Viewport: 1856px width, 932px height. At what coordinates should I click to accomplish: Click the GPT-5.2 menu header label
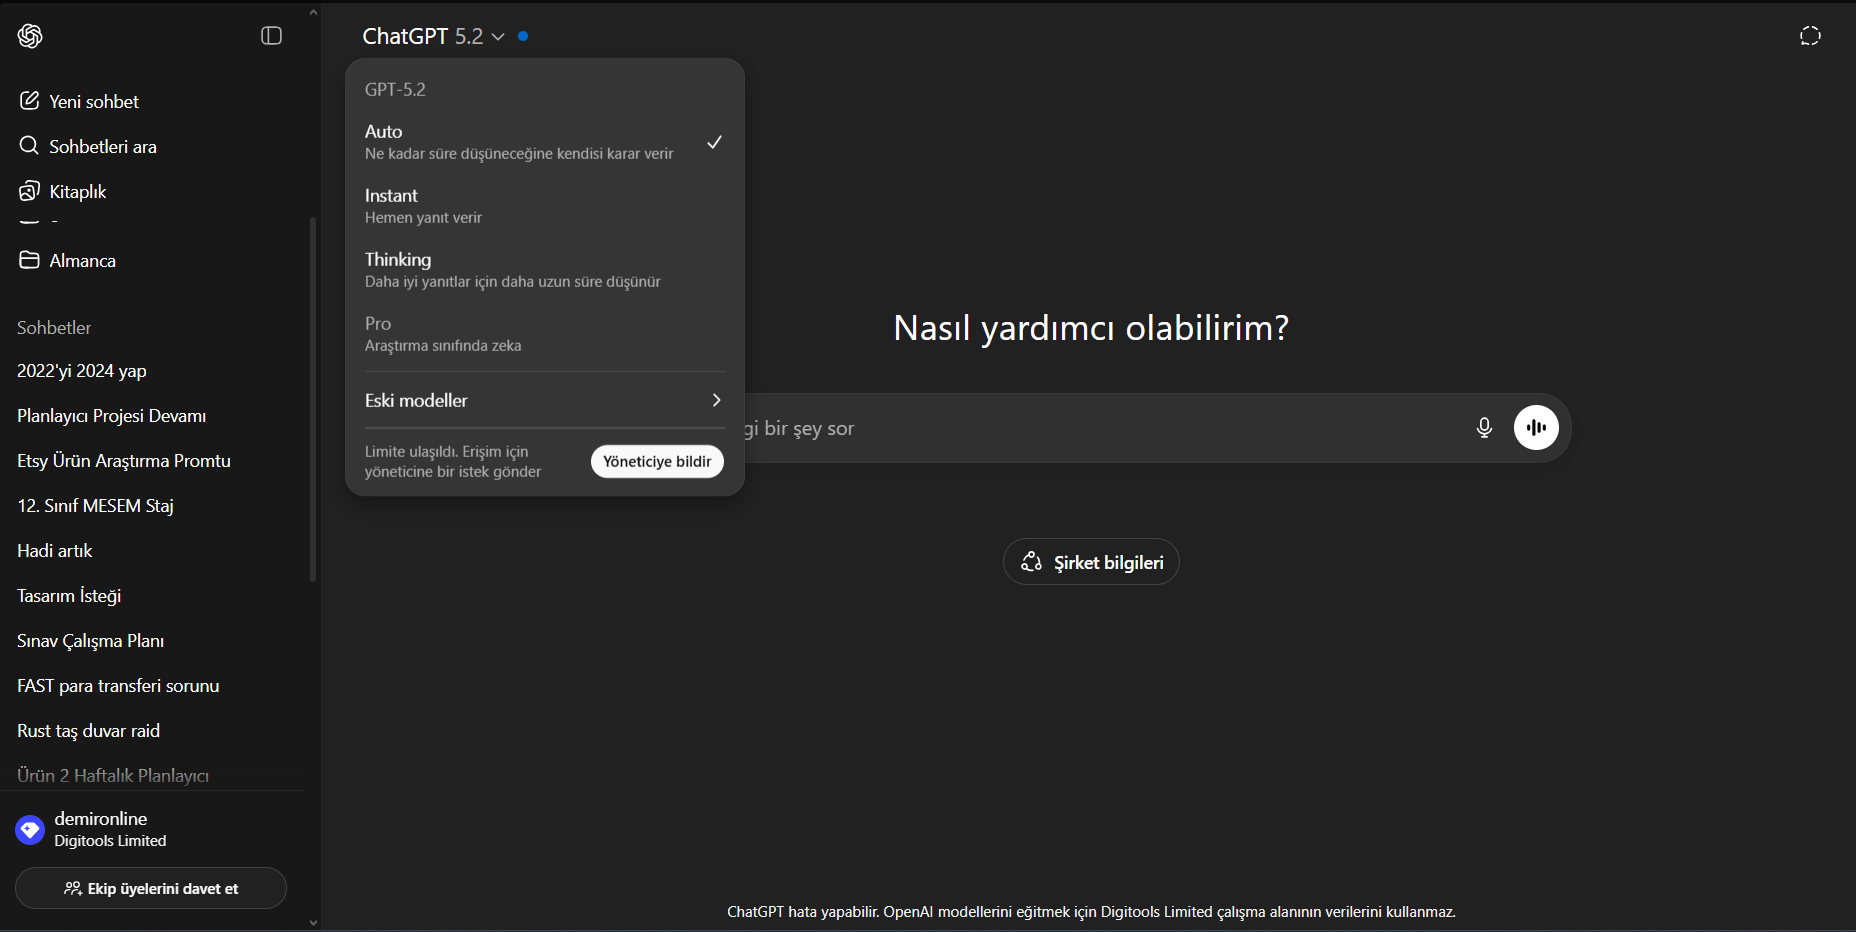point(395,89)
